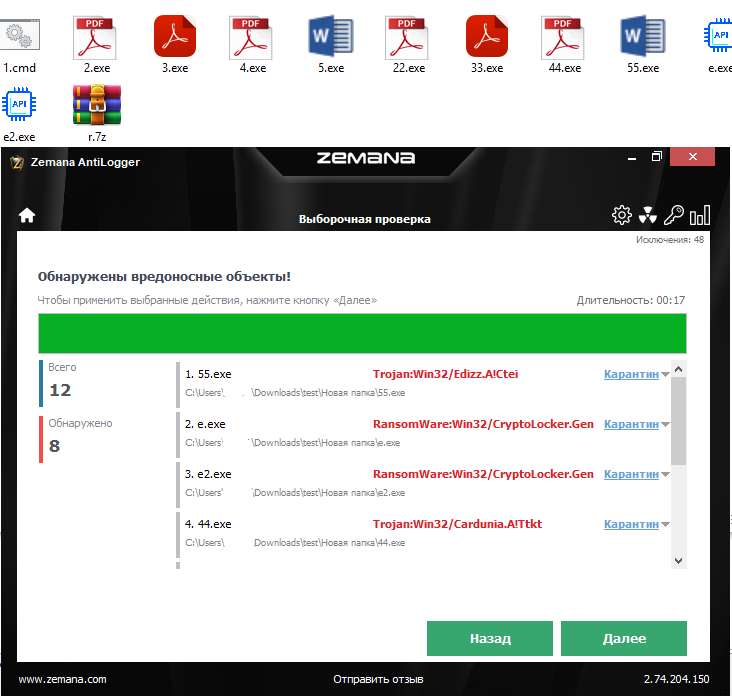Select the e.exe API chip file
The image size is (732, 696).
click(x=718, y=35)
